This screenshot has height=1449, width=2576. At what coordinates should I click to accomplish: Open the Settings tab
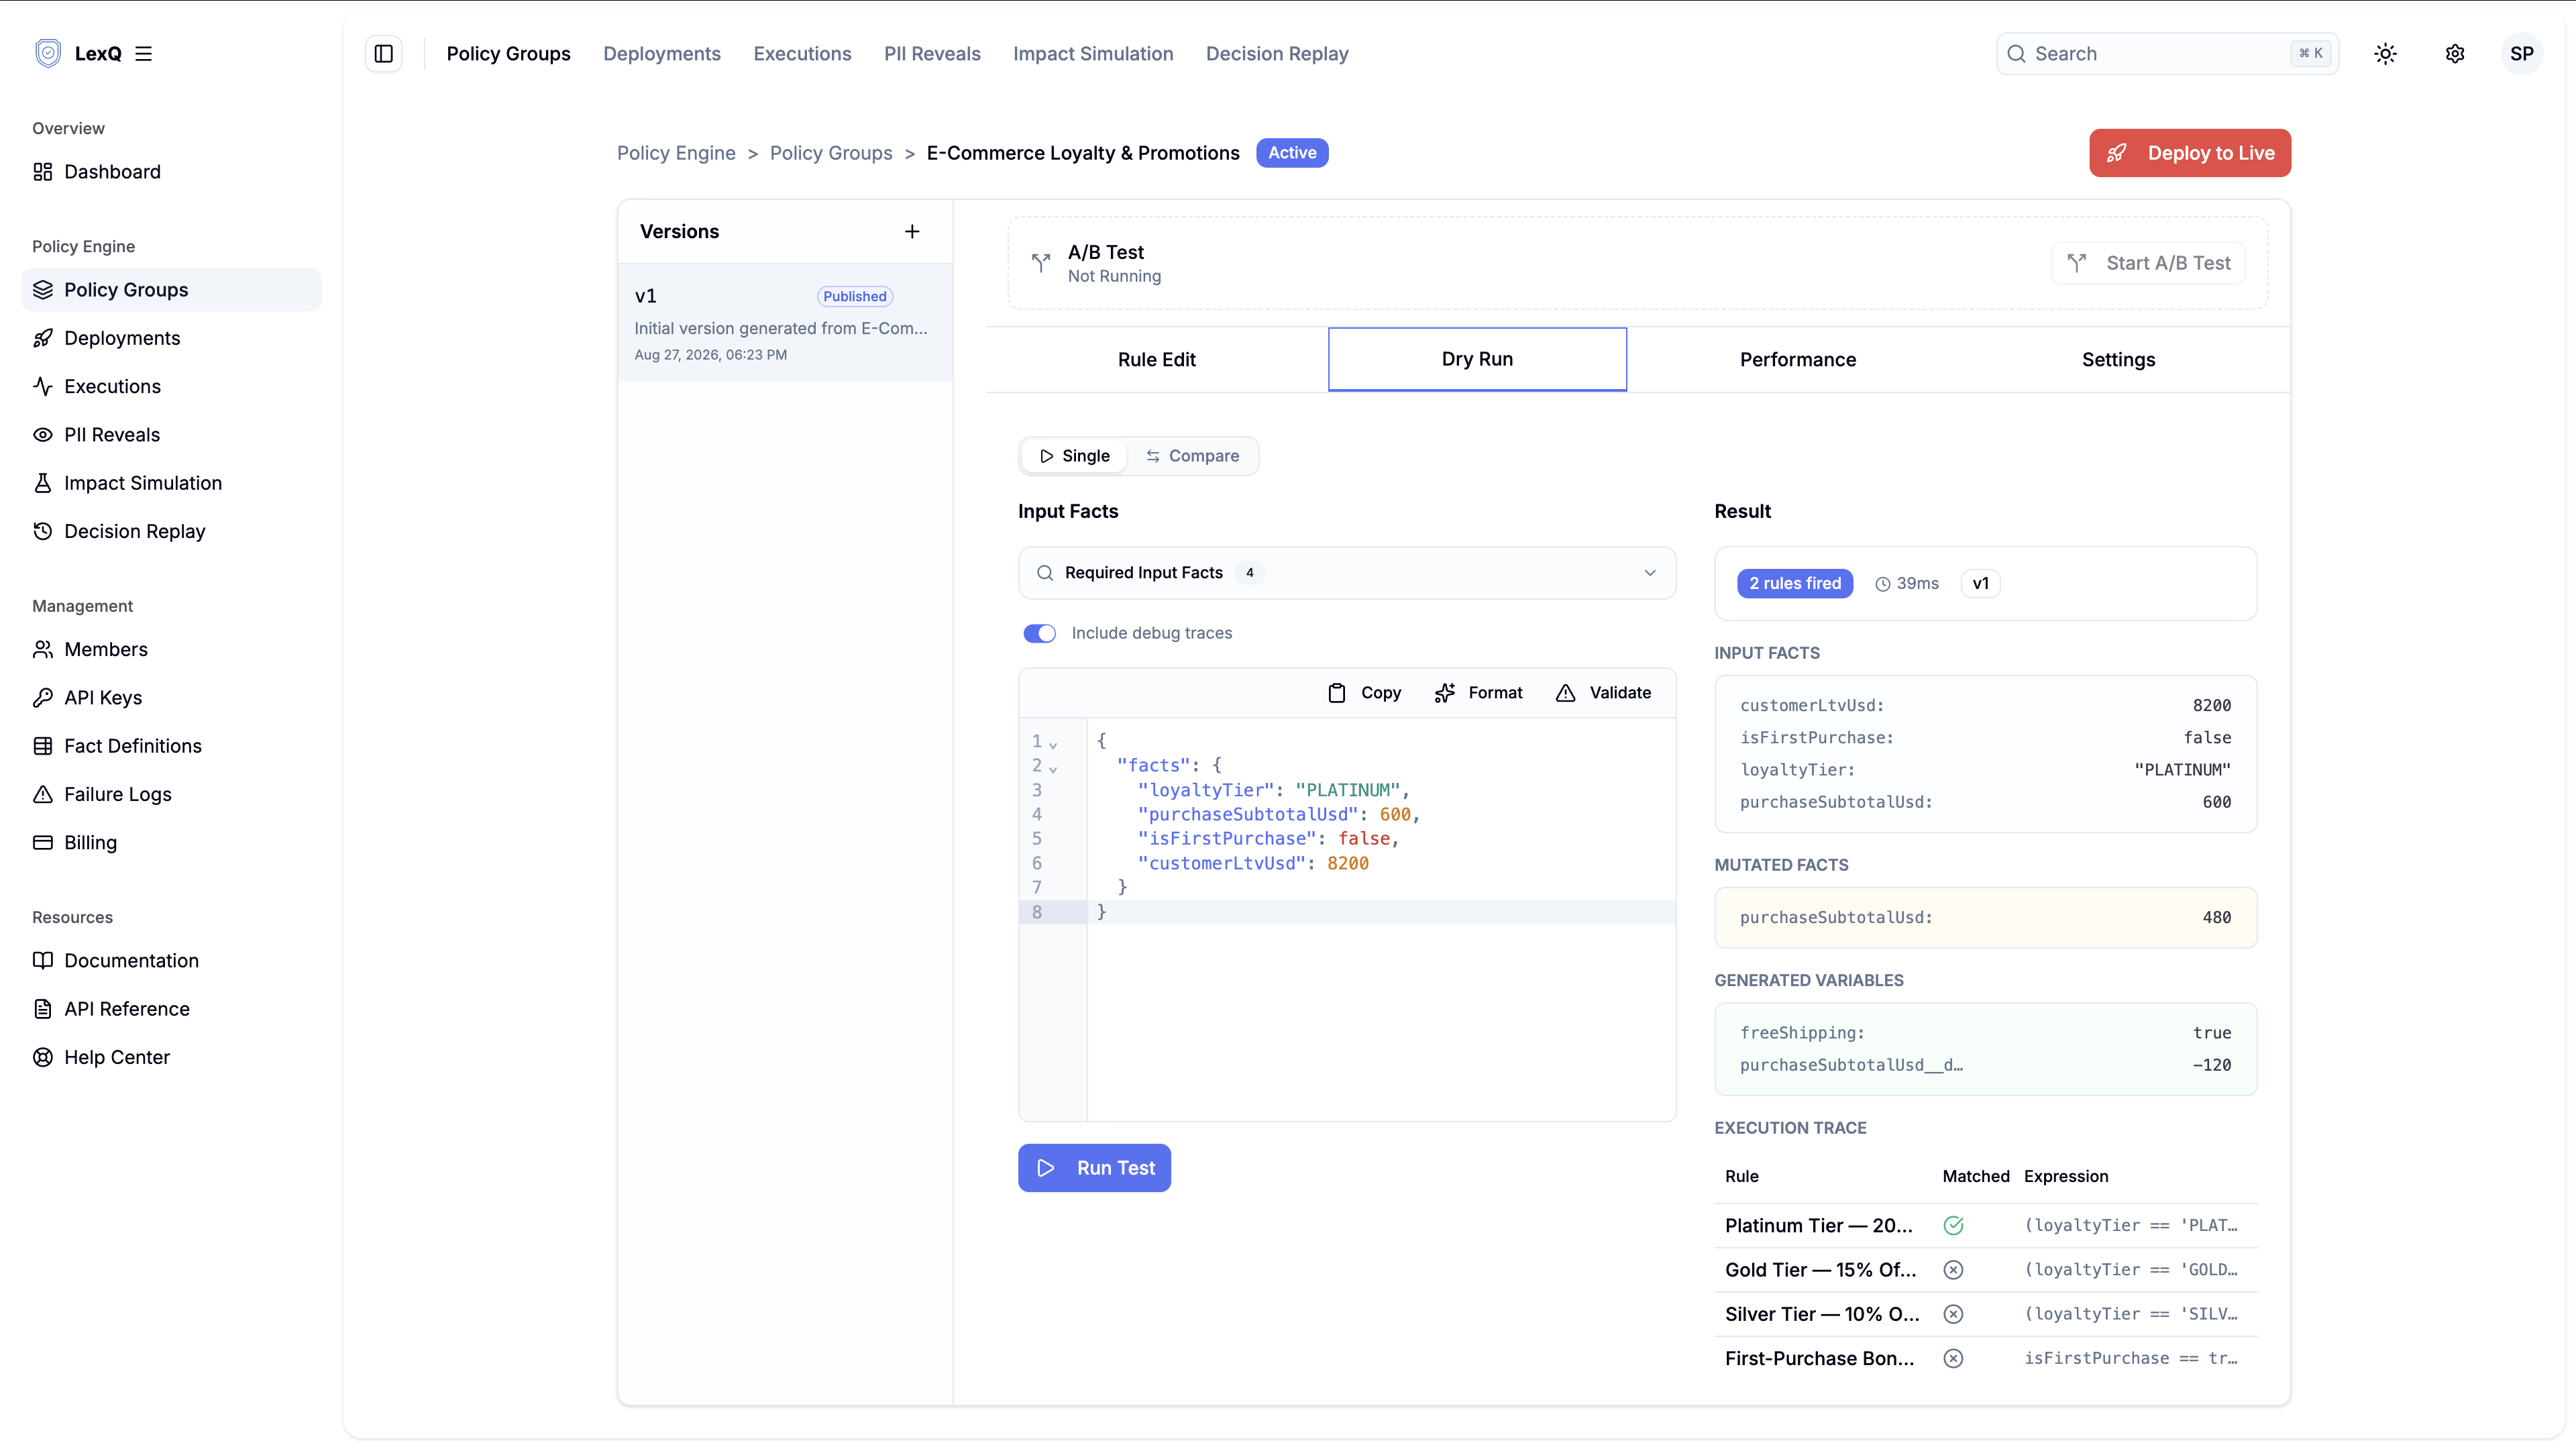(x=2118, y=360)
